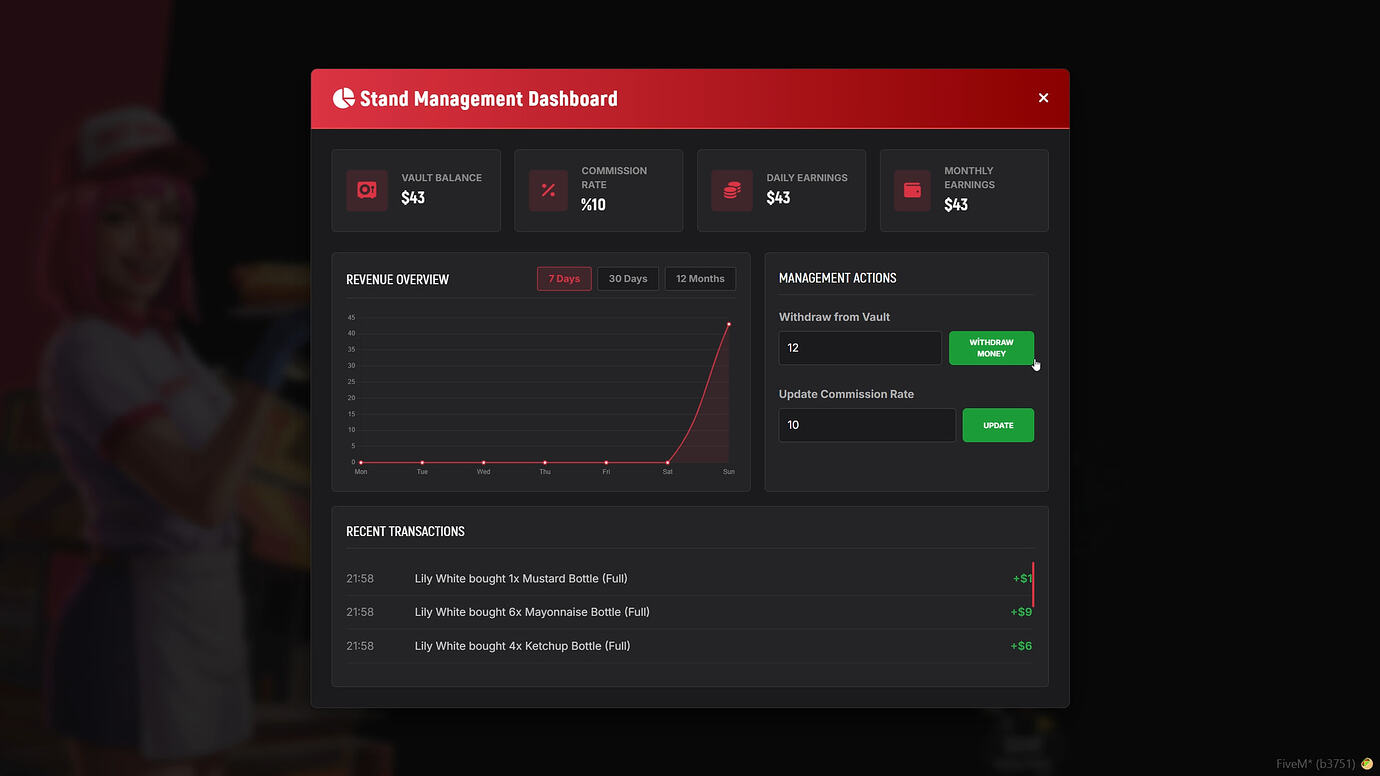Viewport: 1380px width, 776px height.
Task: Click the vault safe icon
Action: 367,190
